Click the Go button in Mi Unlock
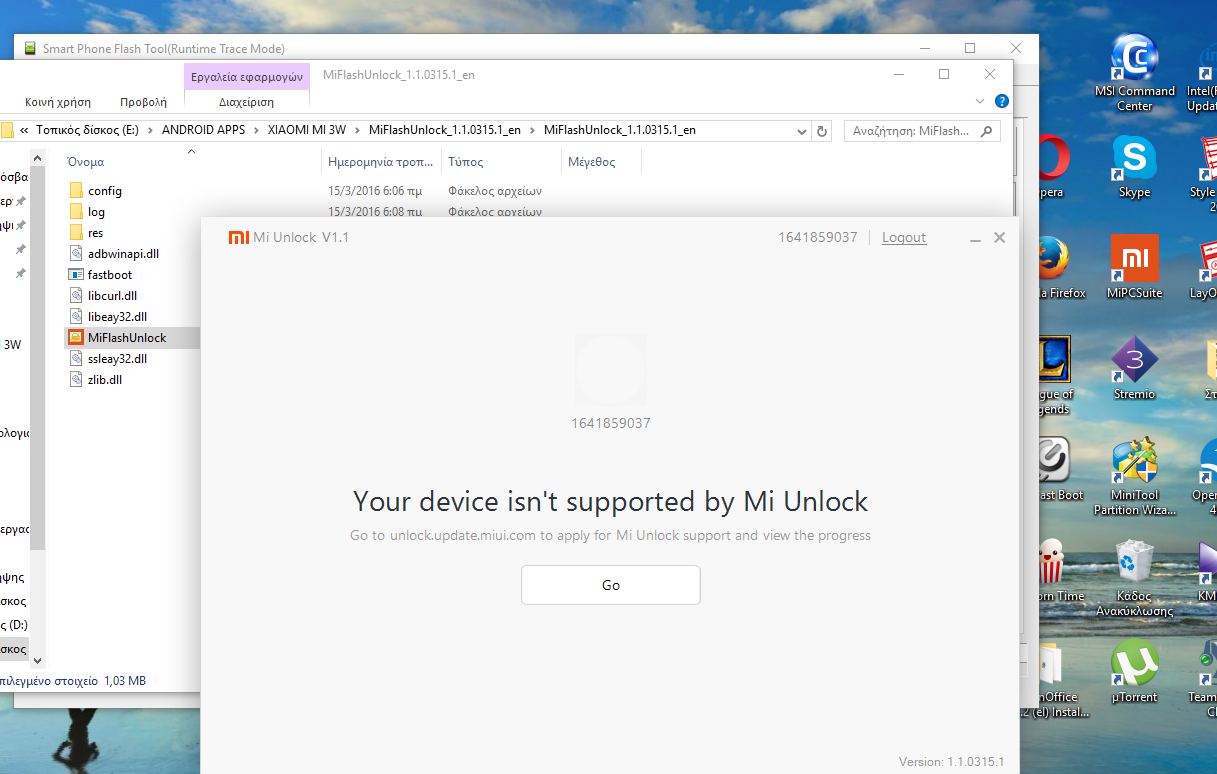This screenshot has height=774, width=1217. coord(610,585)
